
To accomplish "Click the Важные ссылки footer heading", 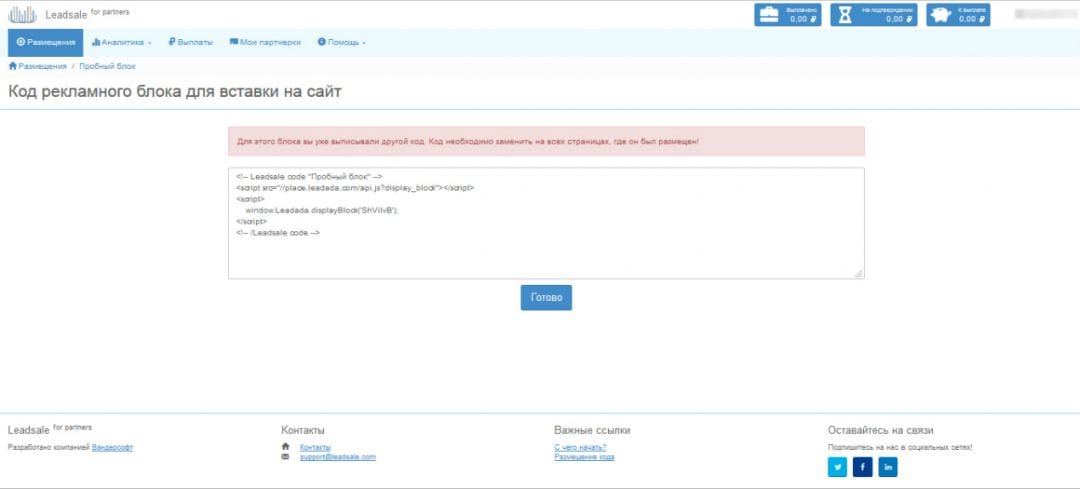I will 592,430.
